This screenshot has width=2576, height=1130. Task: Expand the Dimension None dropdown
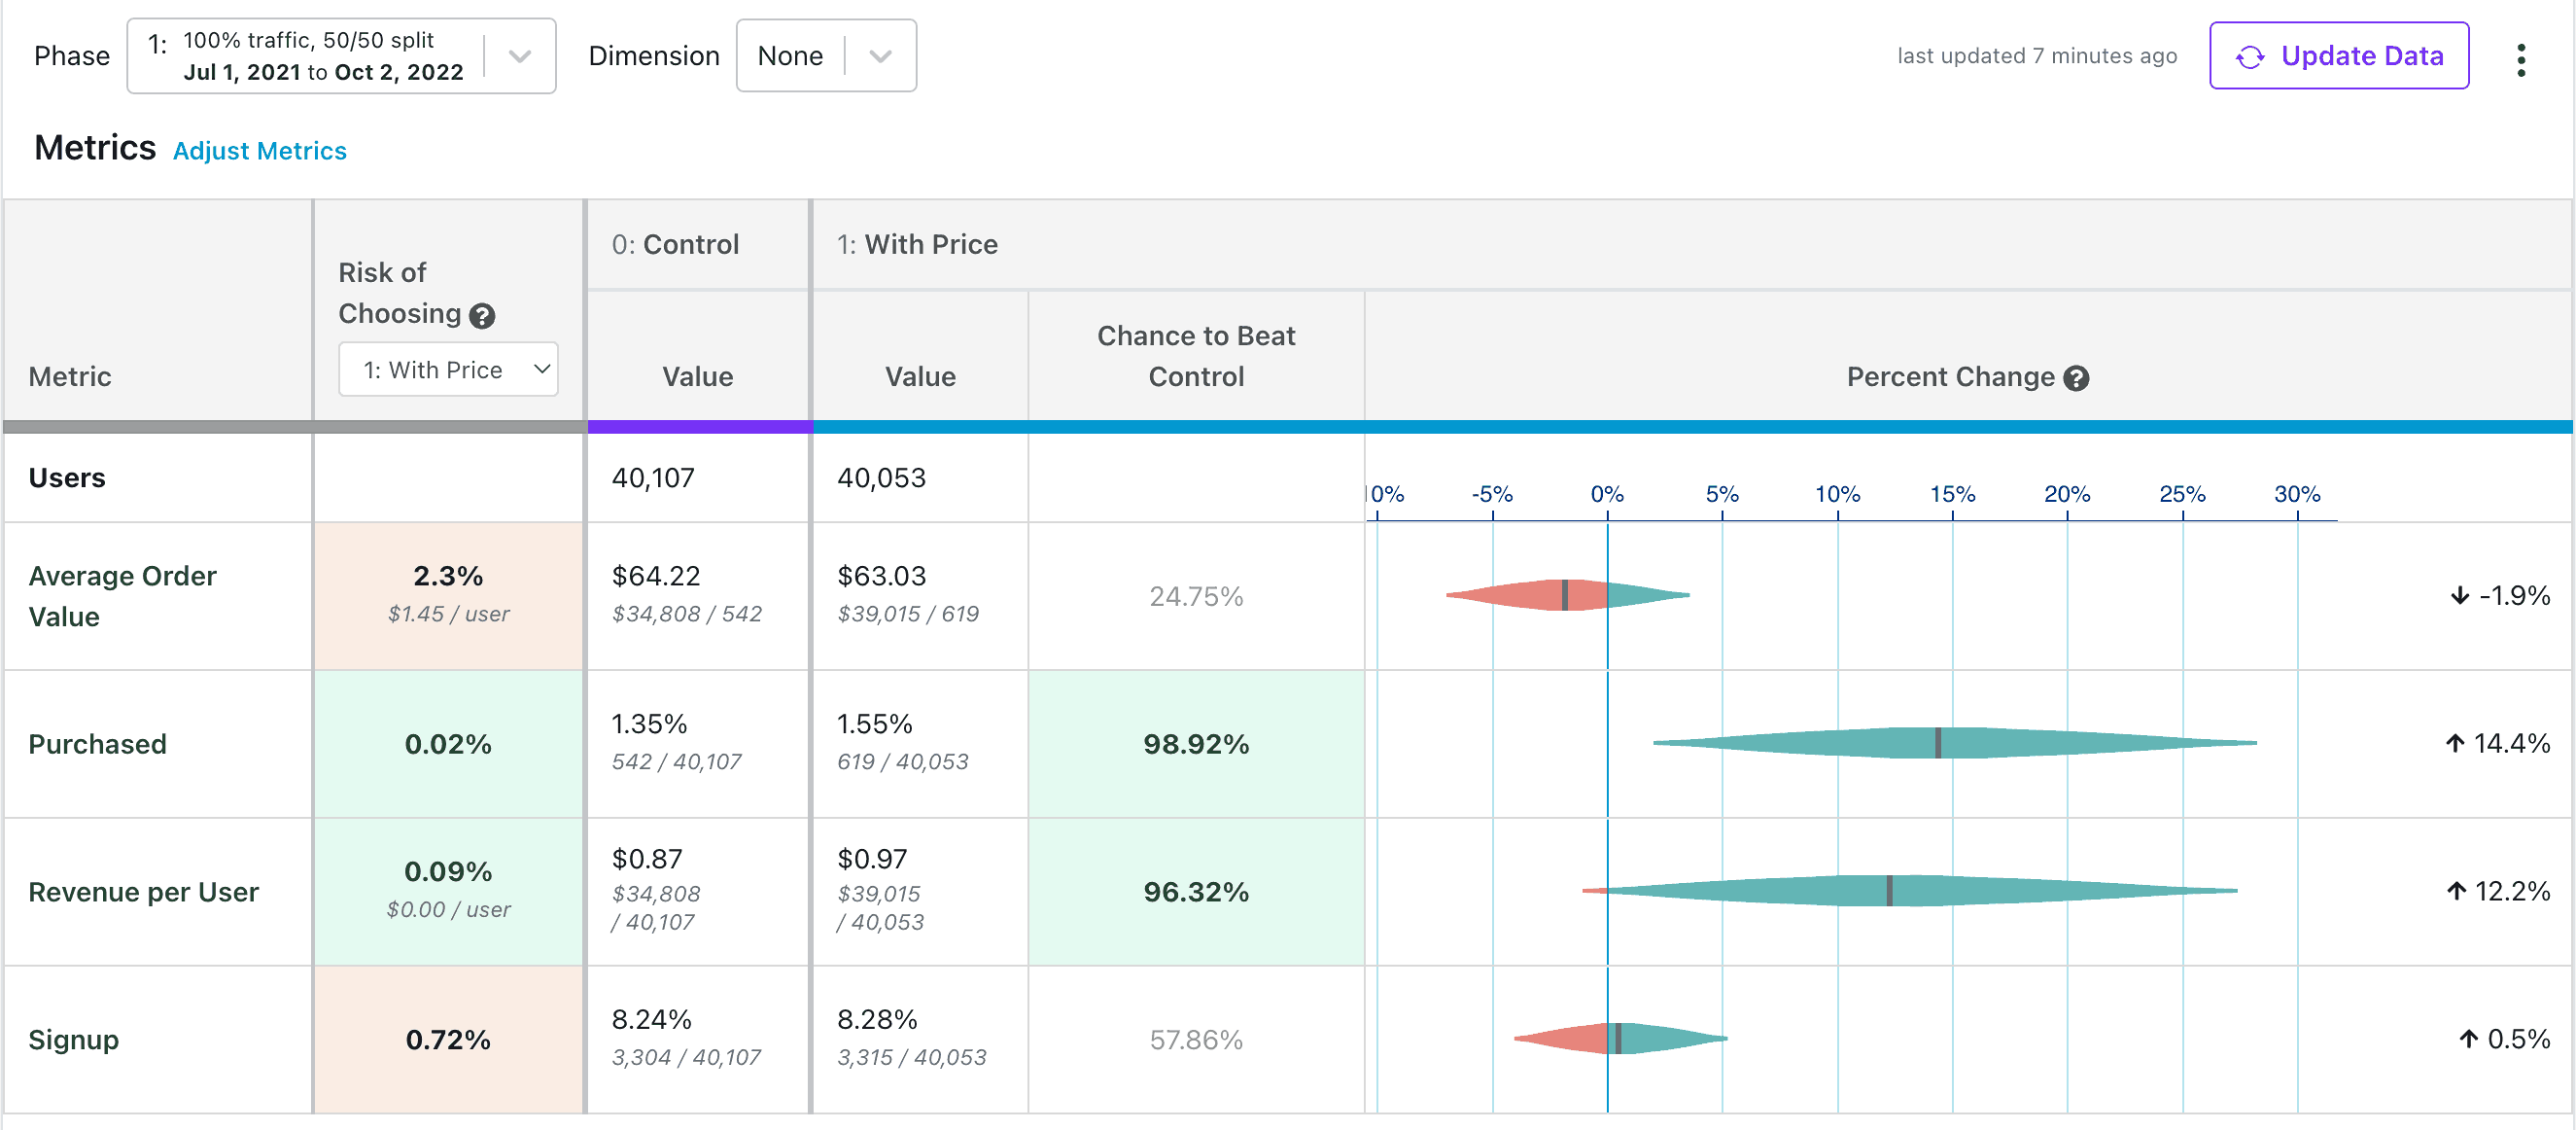pyautogui.click(x=825, y=56)
